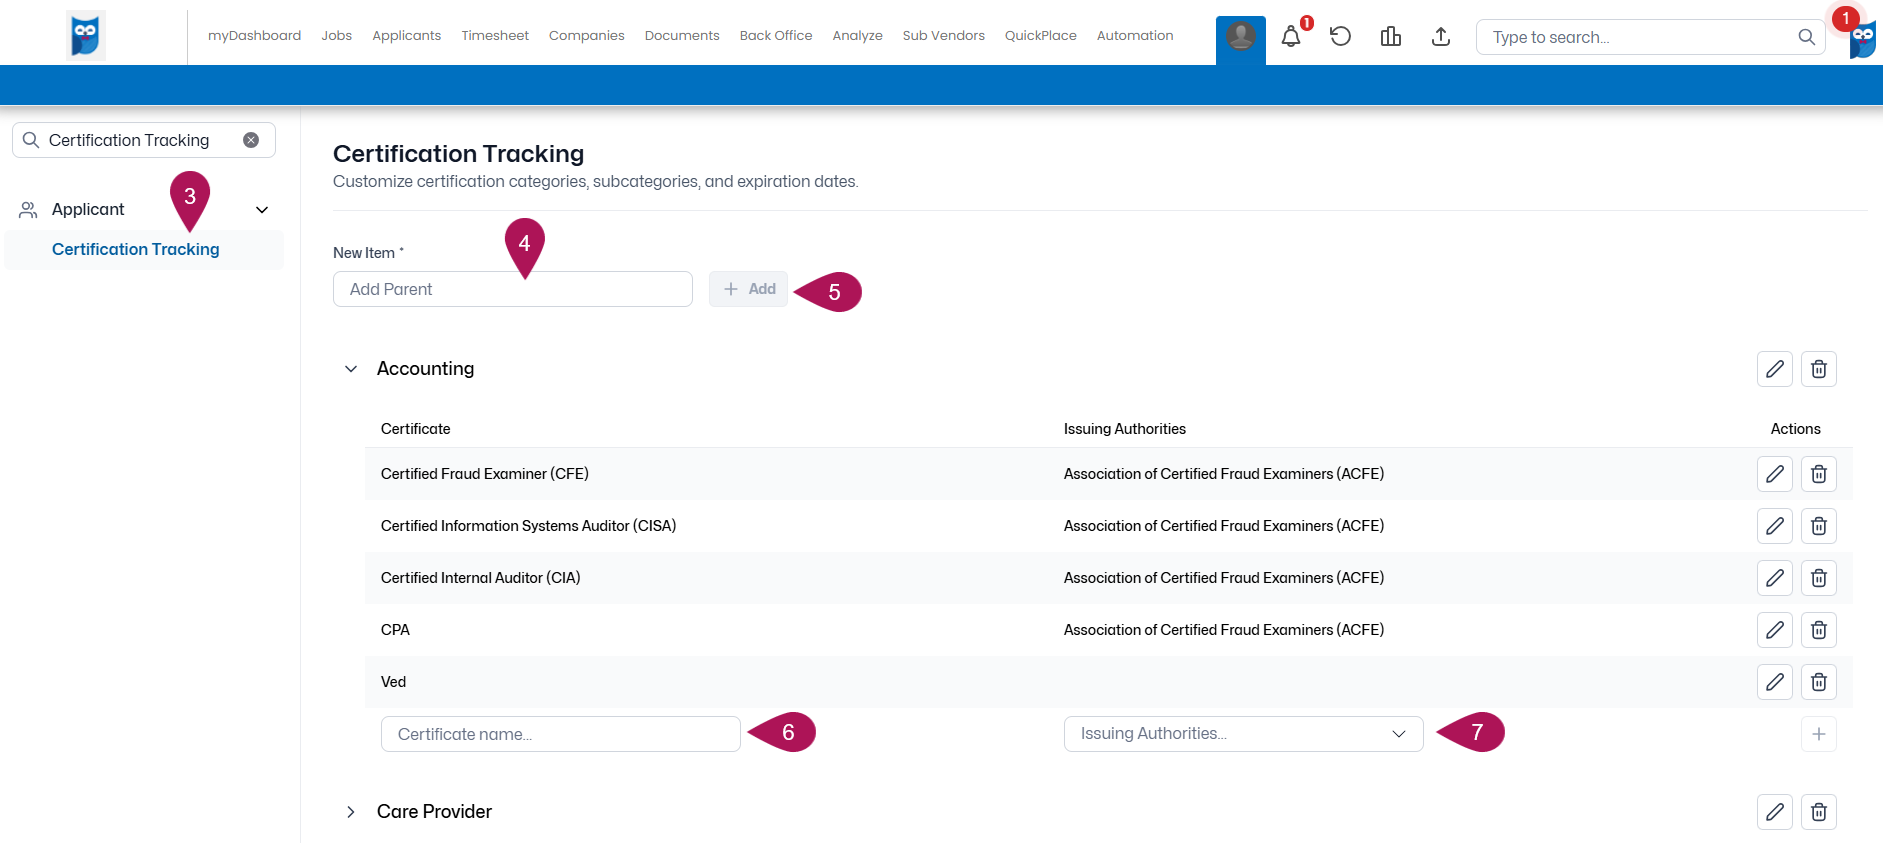The image size is (1883, 843).
Task: Clear the Certification Tracking sidebar search
Action: [251, 140]
